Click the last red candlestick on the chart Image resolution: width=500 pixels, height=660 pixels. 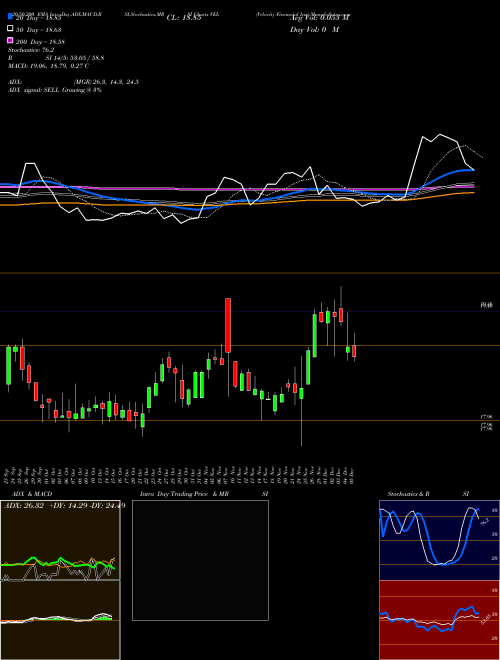pyautogui.click(x=354, y=351)
